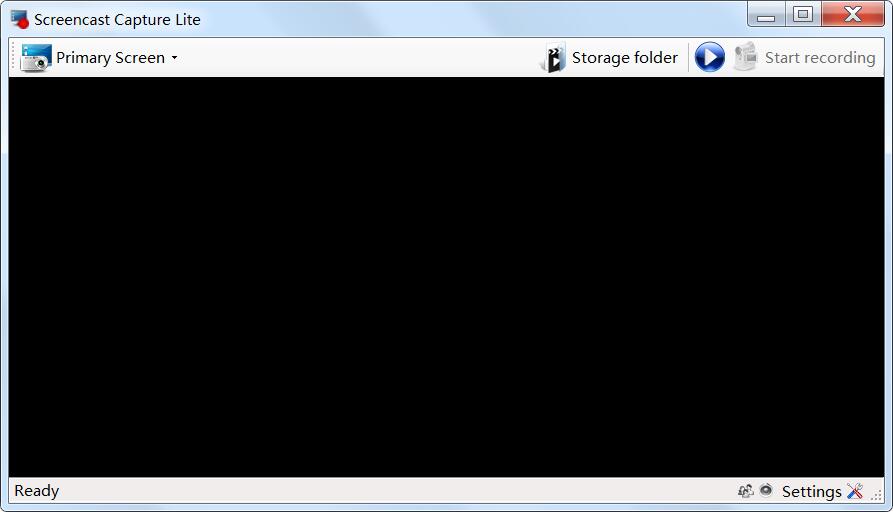This screenshot has width=893, height=512.
Task: Click the Ready status text
Action: pyautogui.click(x=36, y=491)
